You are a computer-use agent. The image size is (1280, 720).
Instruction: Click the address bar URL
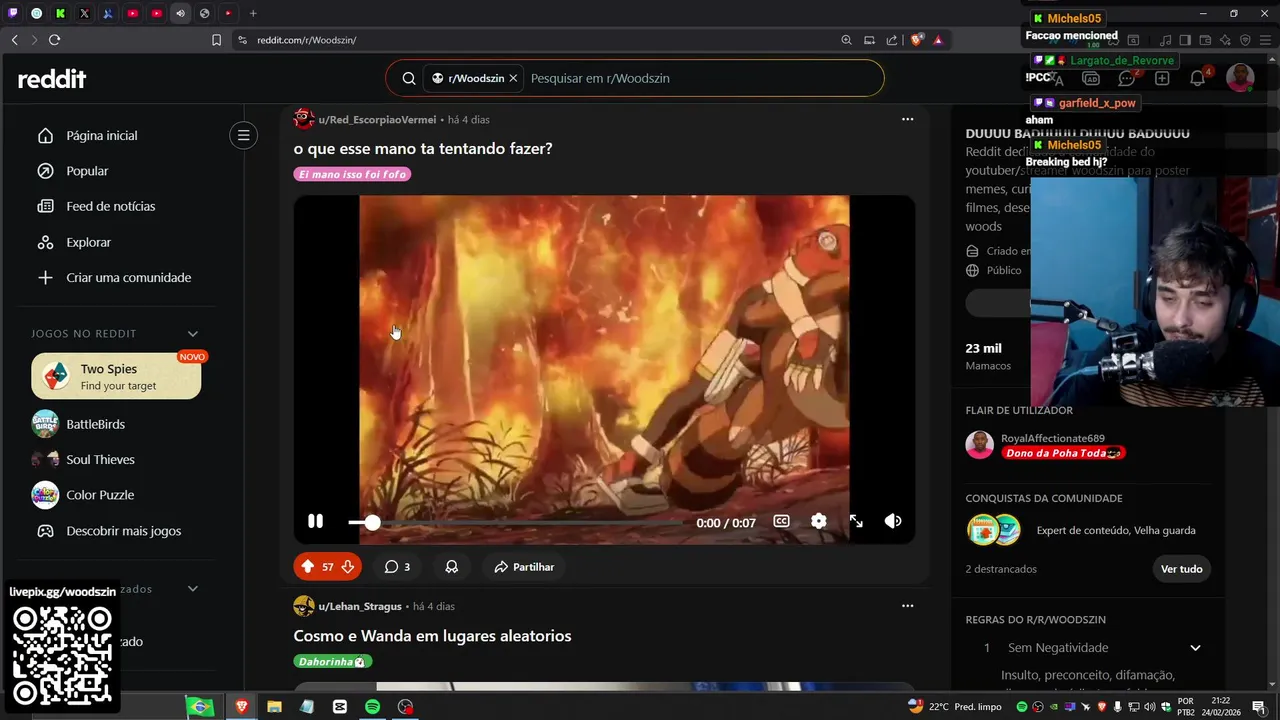point(306,40)
